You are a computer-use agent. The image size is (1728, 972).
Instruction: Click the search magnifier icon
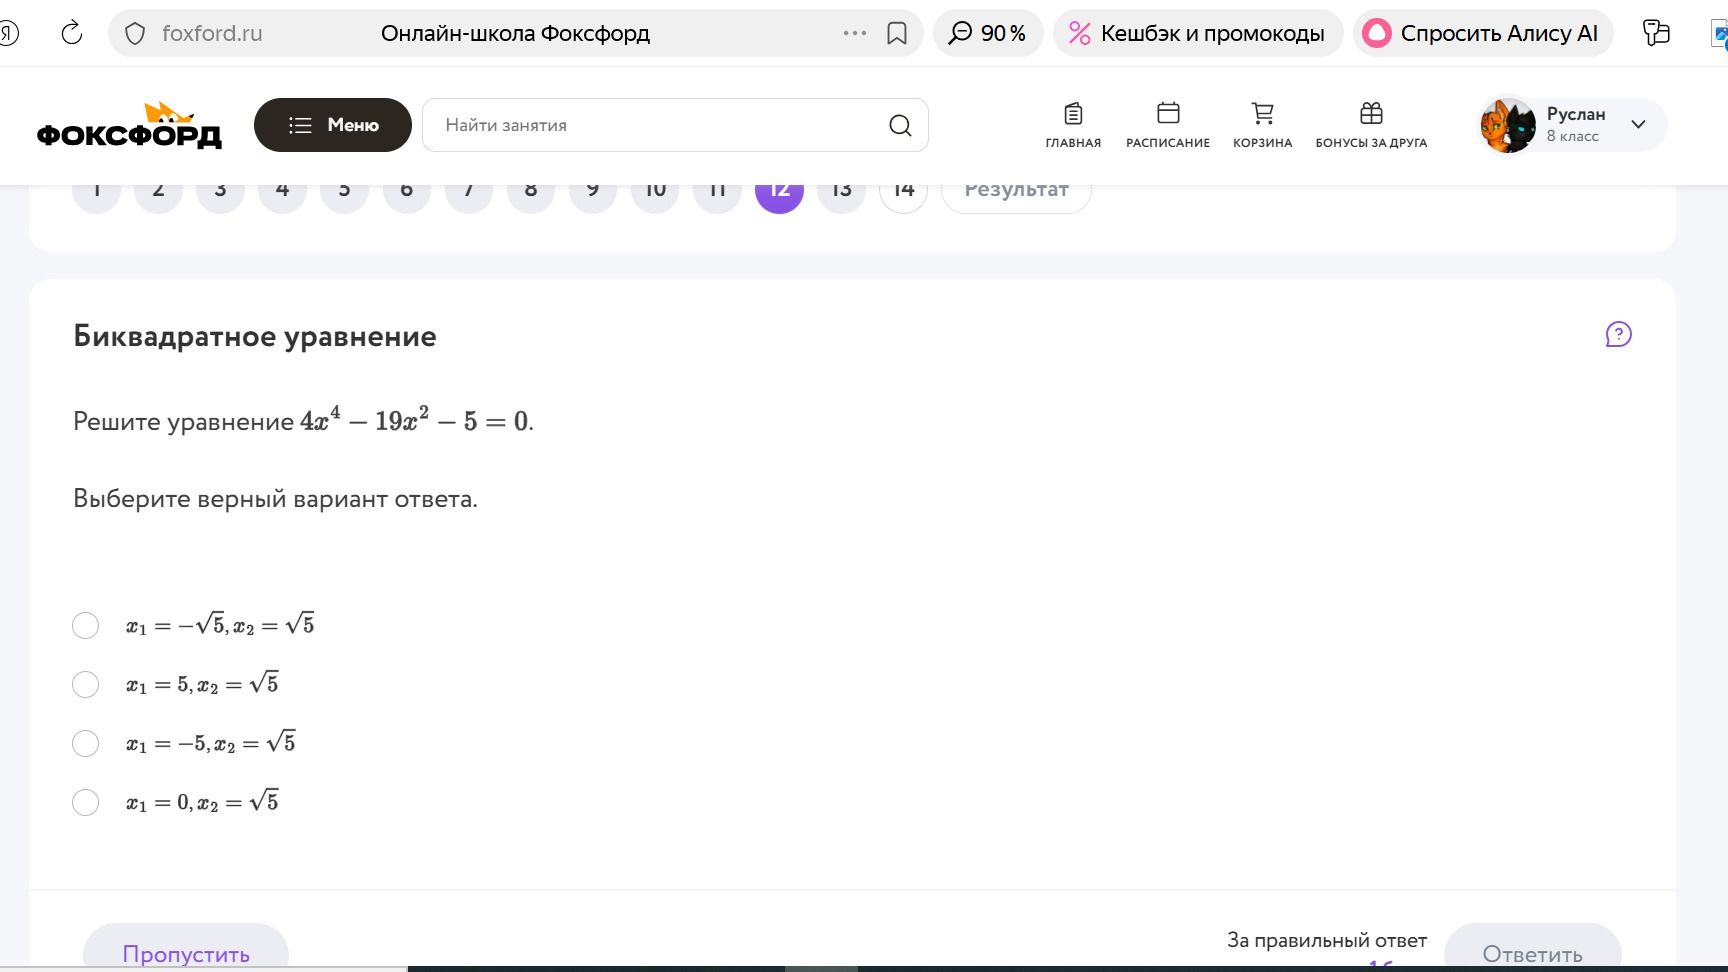click(900, 125)
